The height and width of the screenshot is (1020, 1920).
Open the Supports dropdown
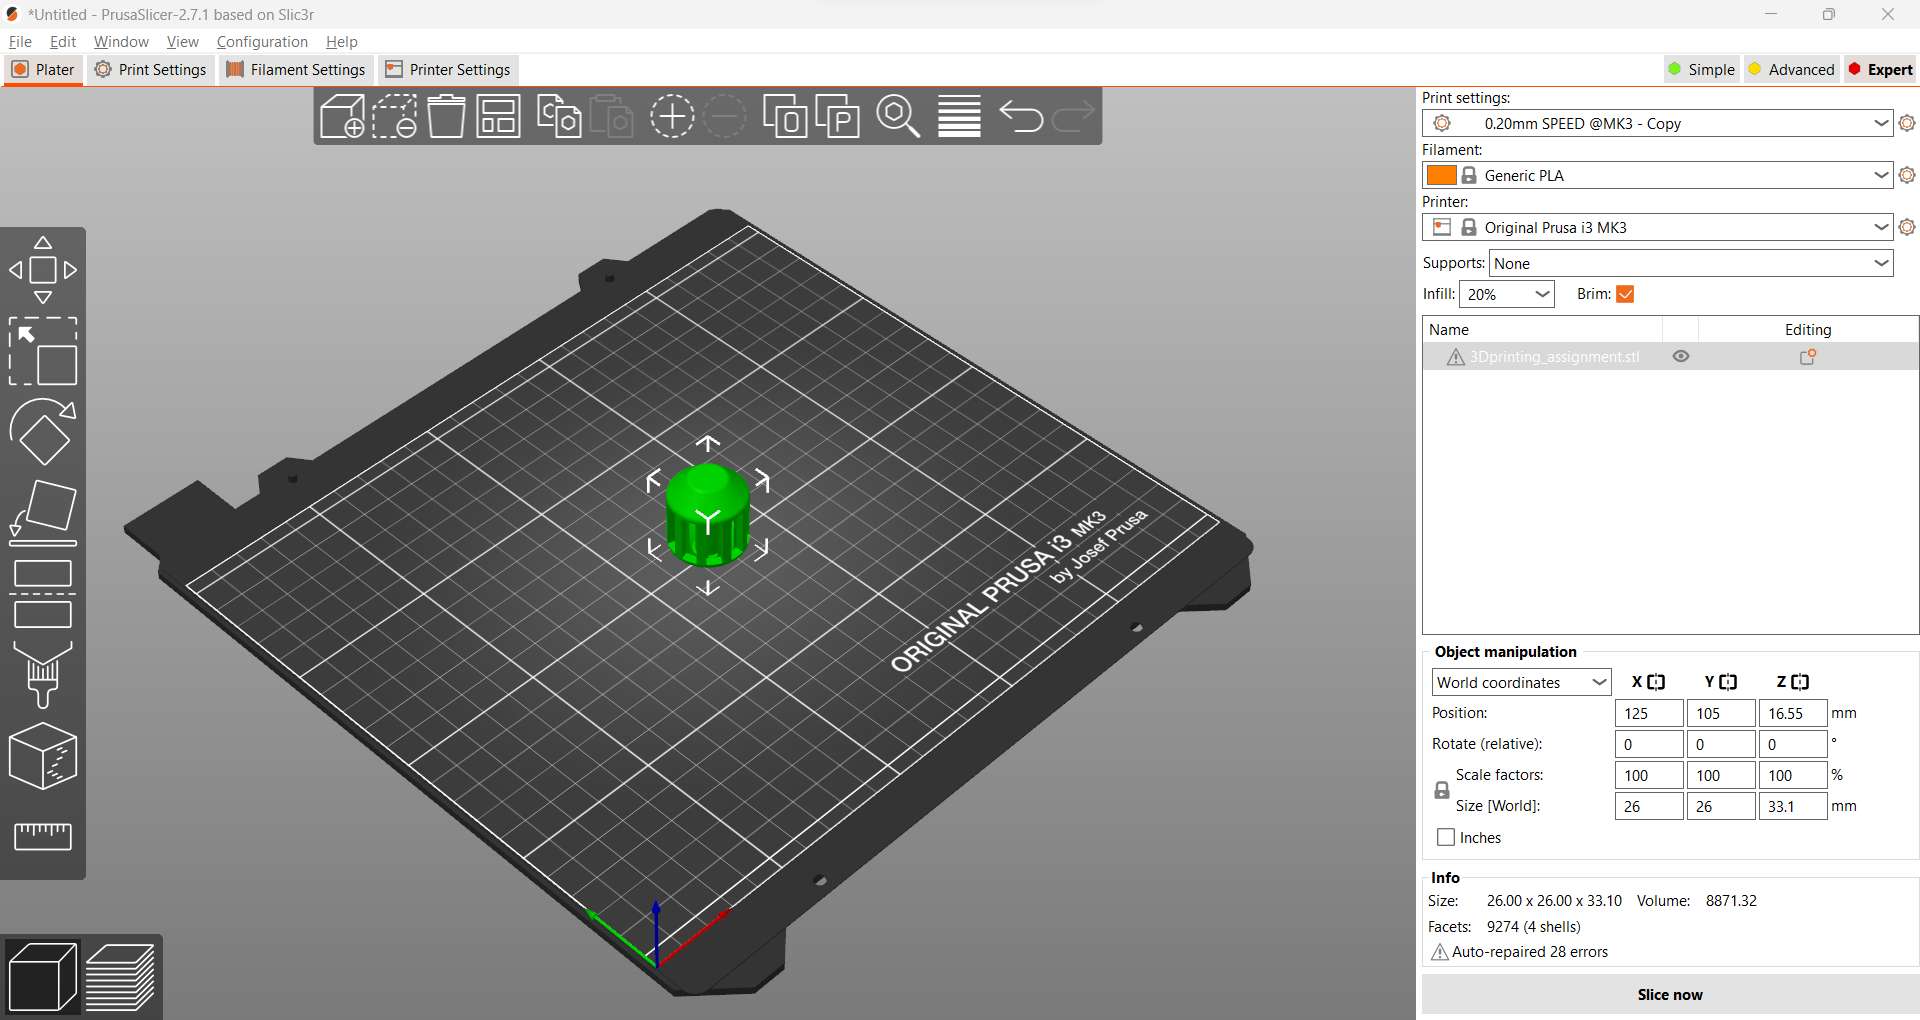coord(1691,263)
